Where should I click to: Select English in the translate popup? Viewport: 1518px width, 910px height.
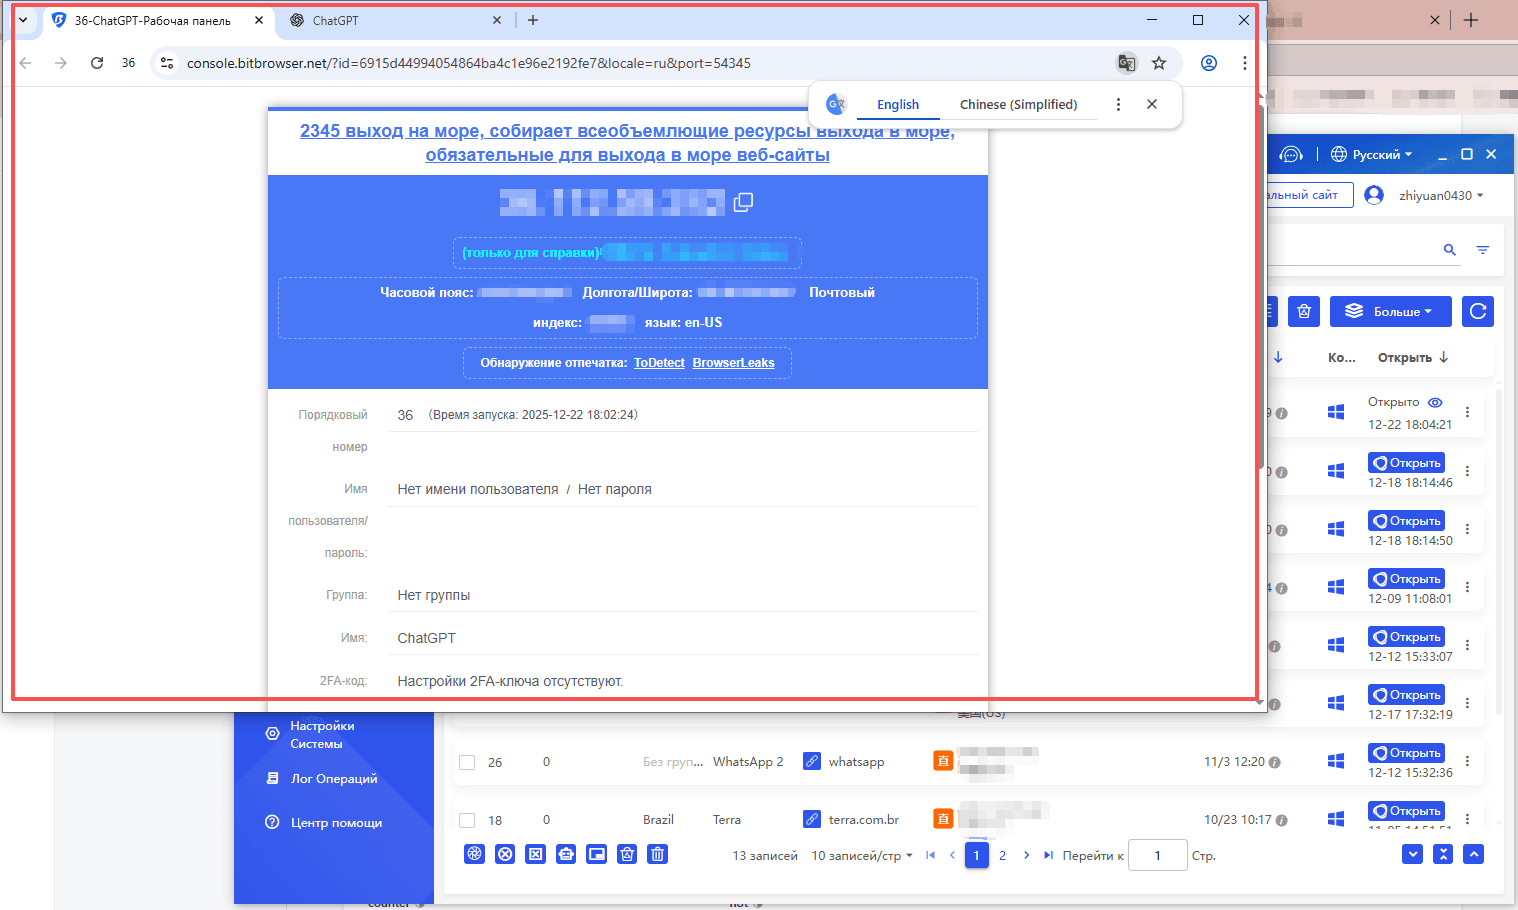(x=898, y=104)
